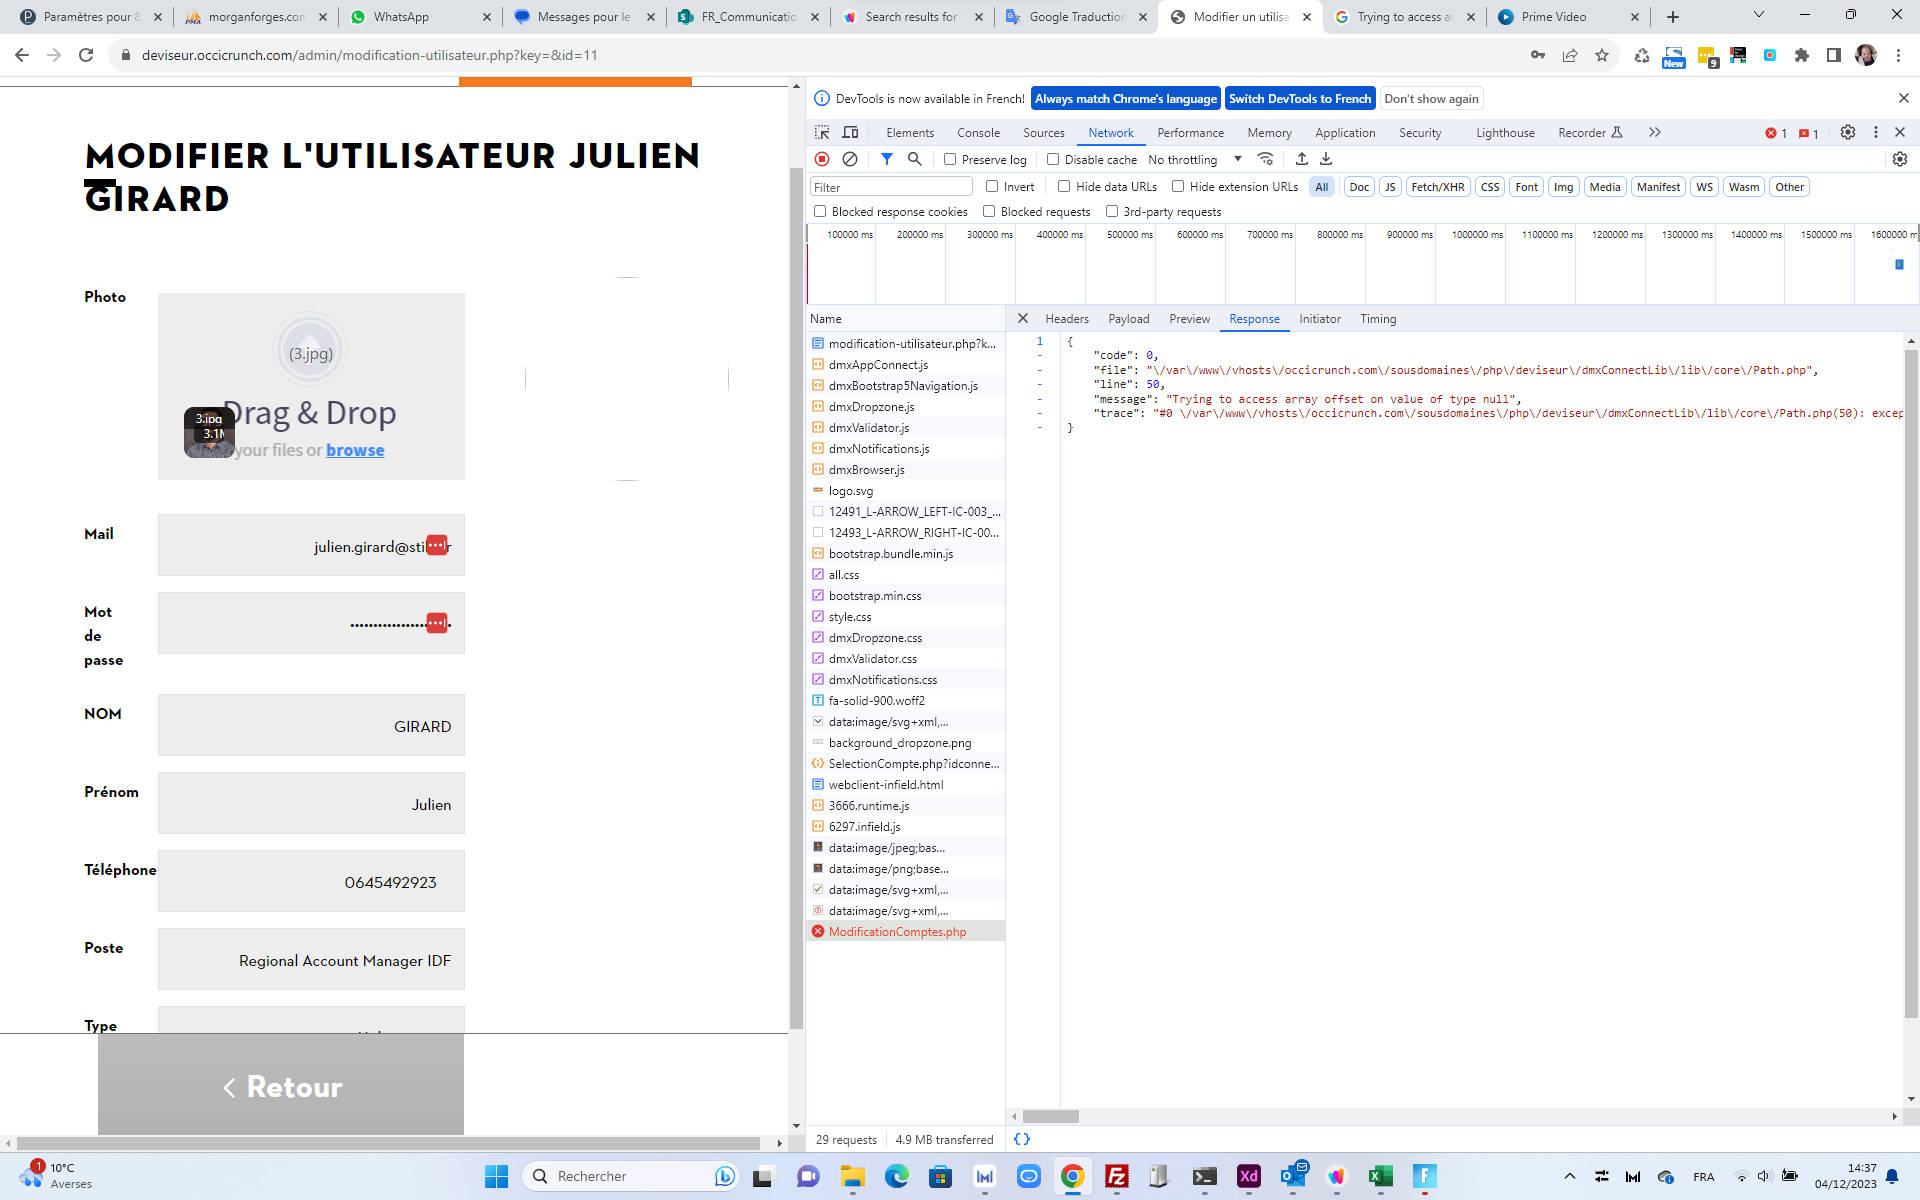The height and width of the screenshot is (1200, 1920).
Task: Toggle the network filter funnel icon
Action: coord(886,159)
